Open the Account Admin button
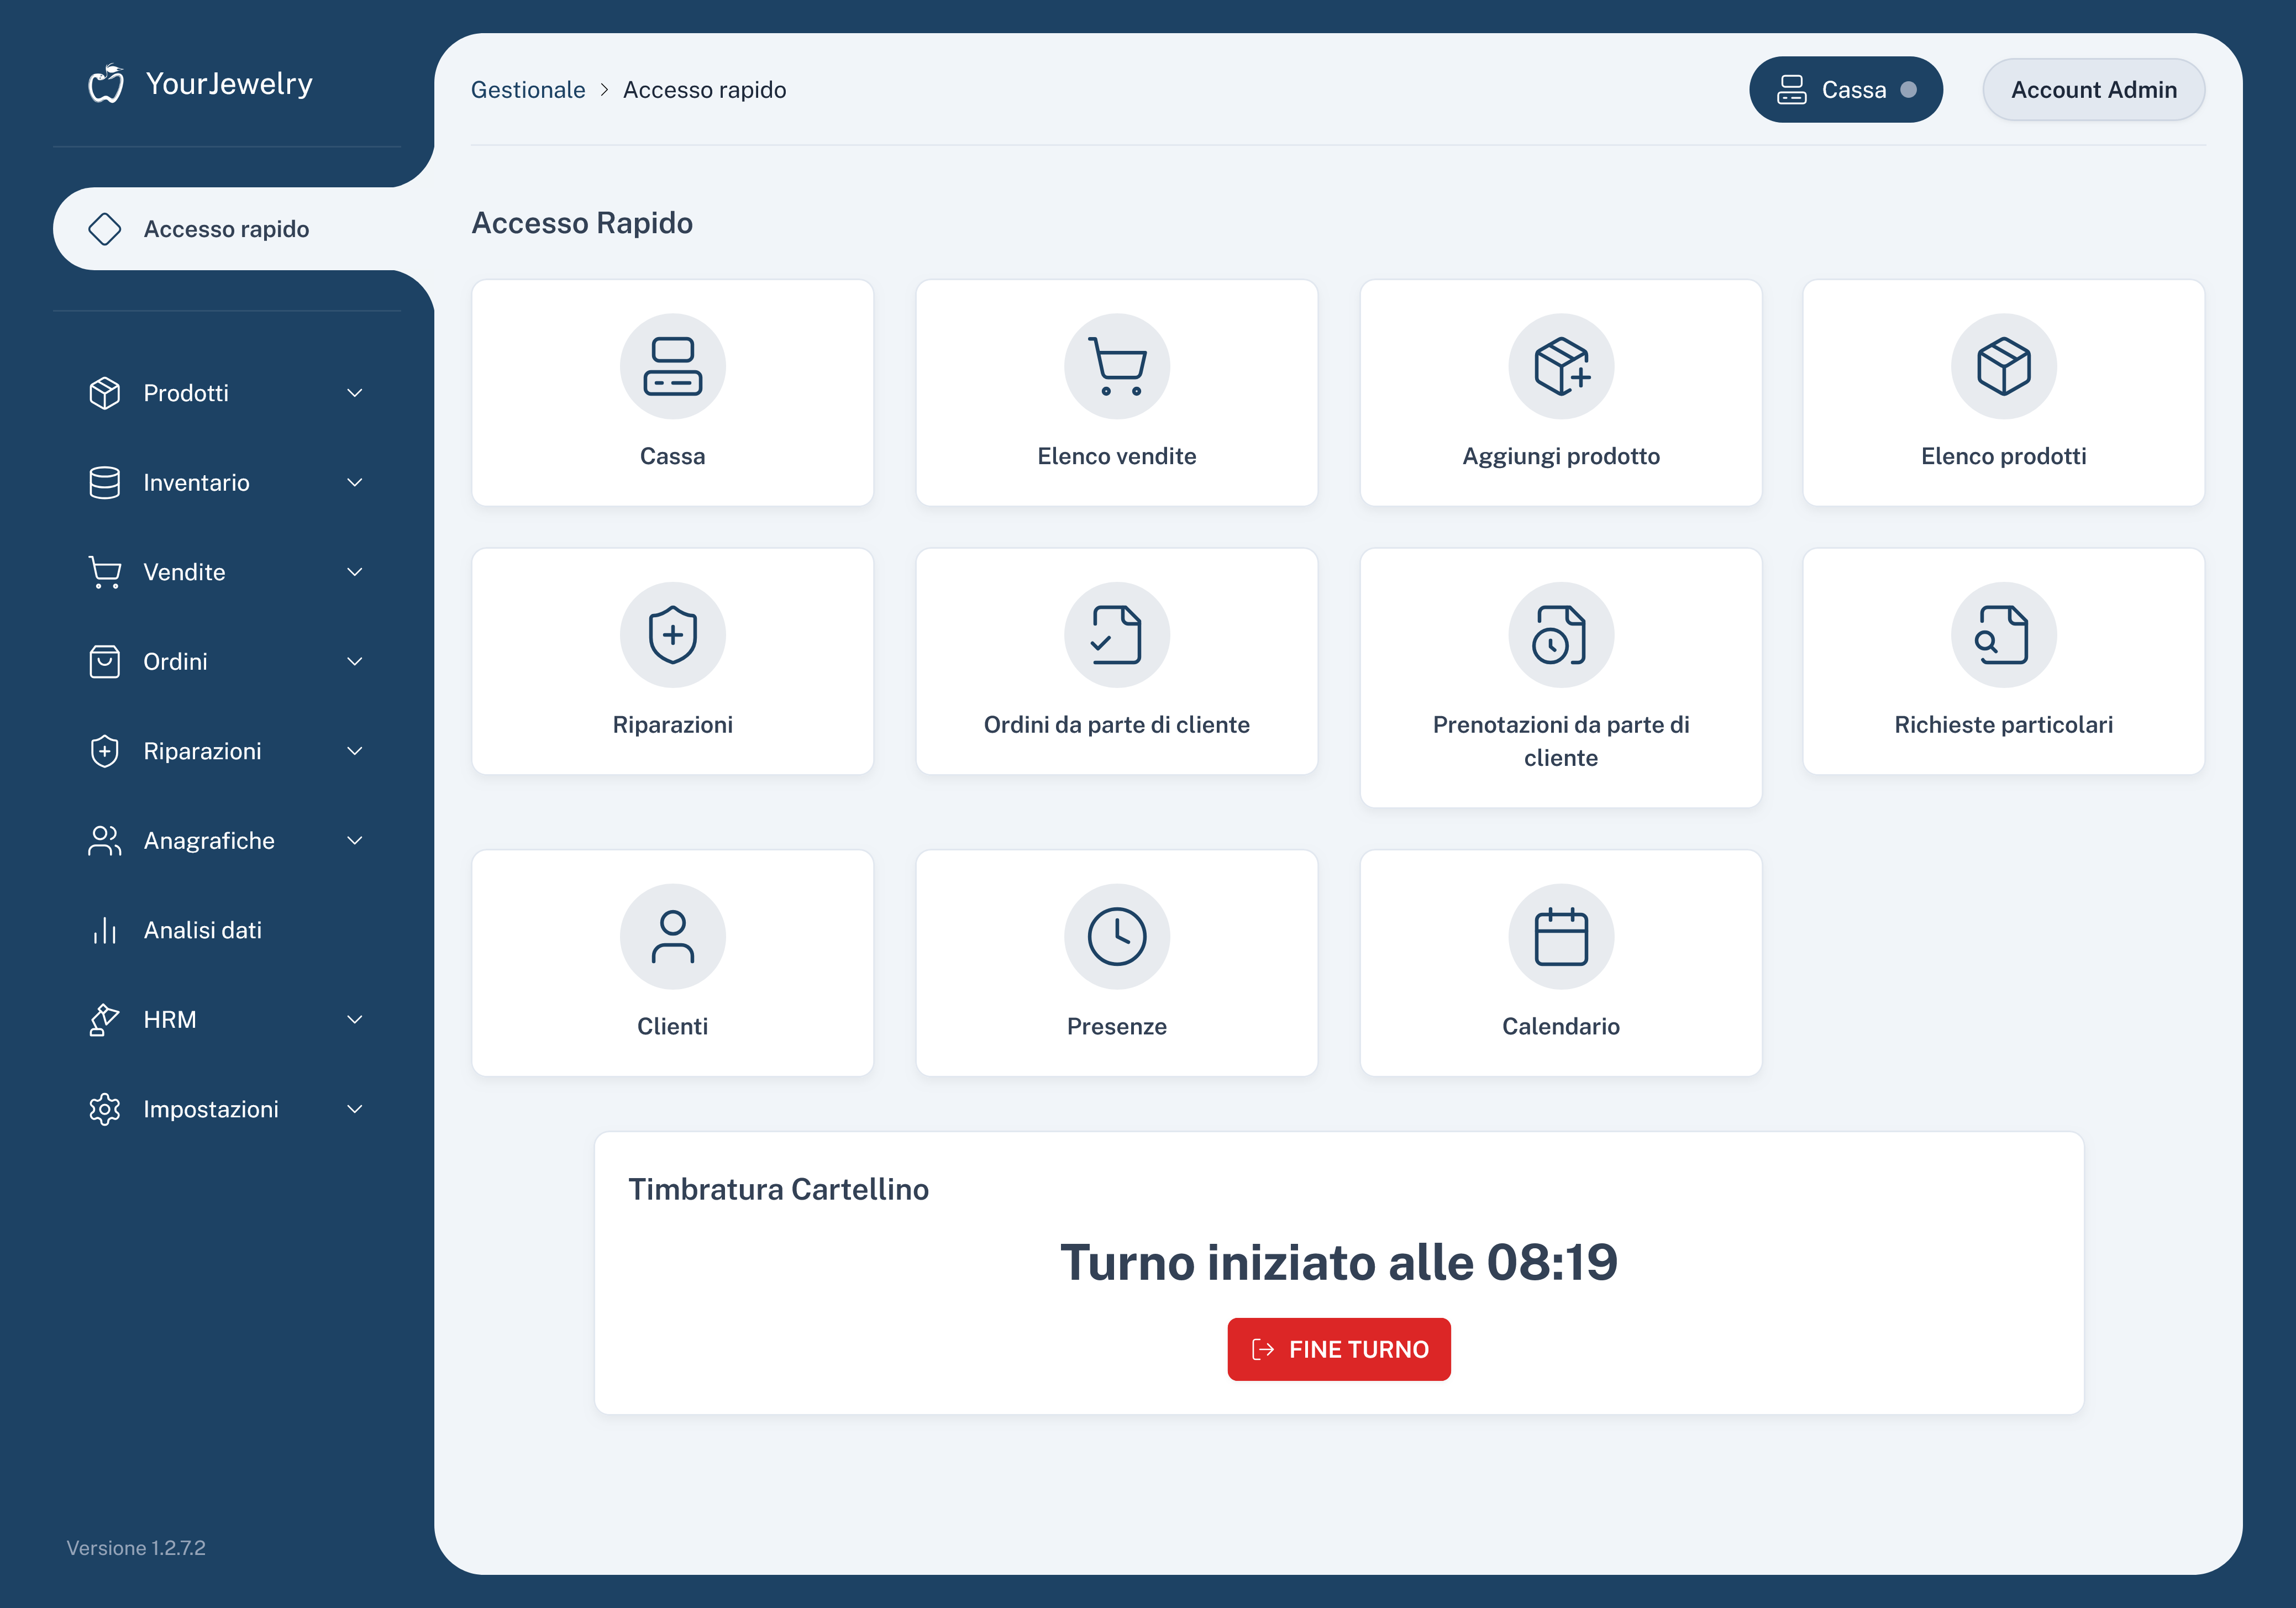This screenshot has height=1608, width=2296. point(2094,90)
